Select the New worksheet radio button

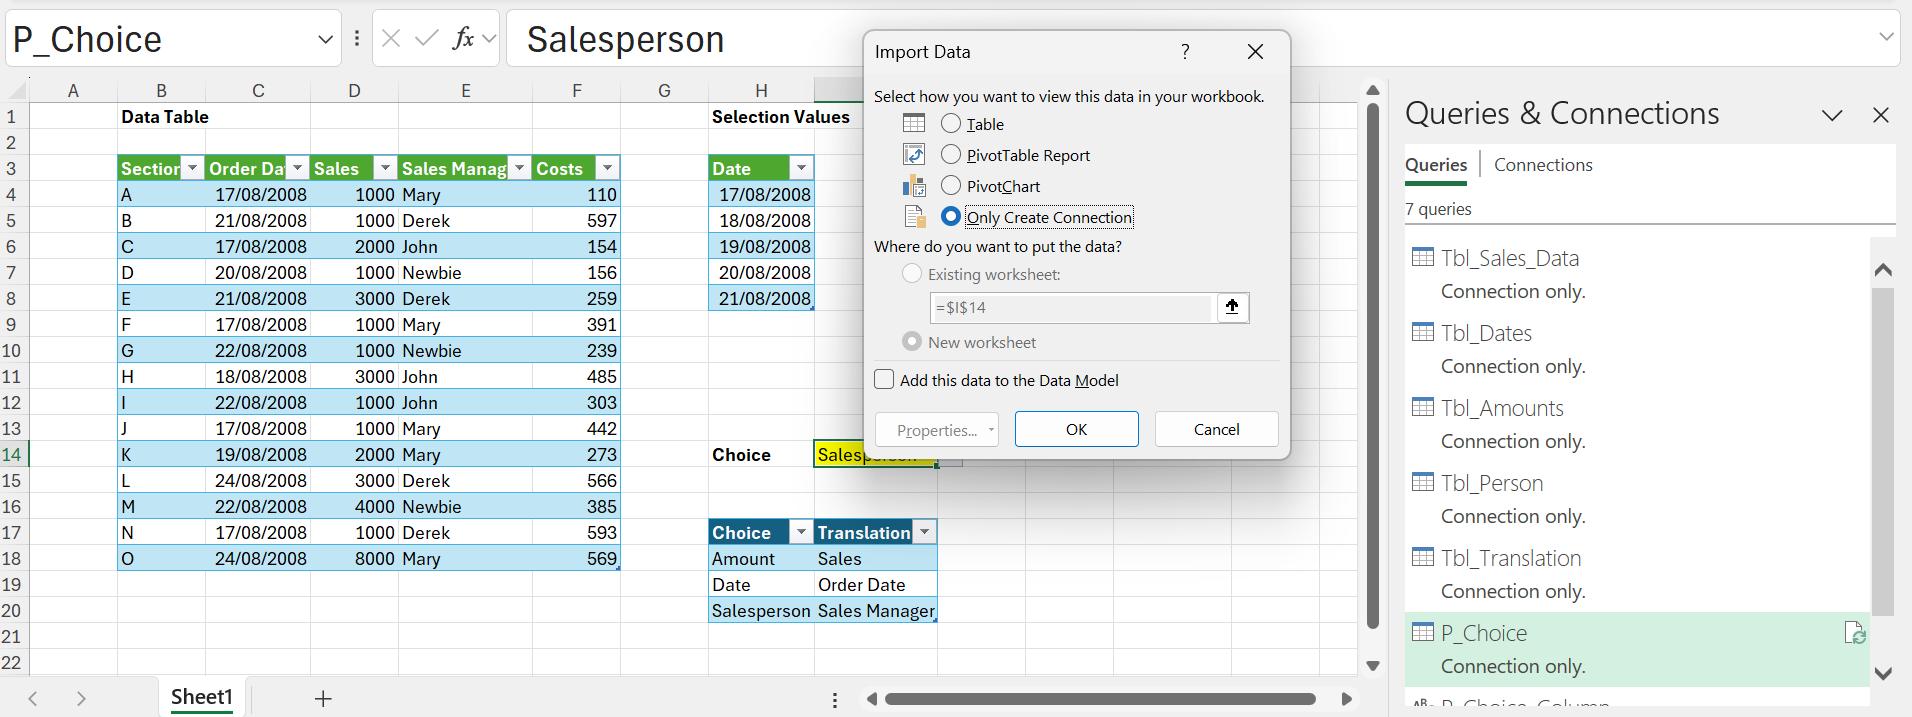tap(912, 341)
